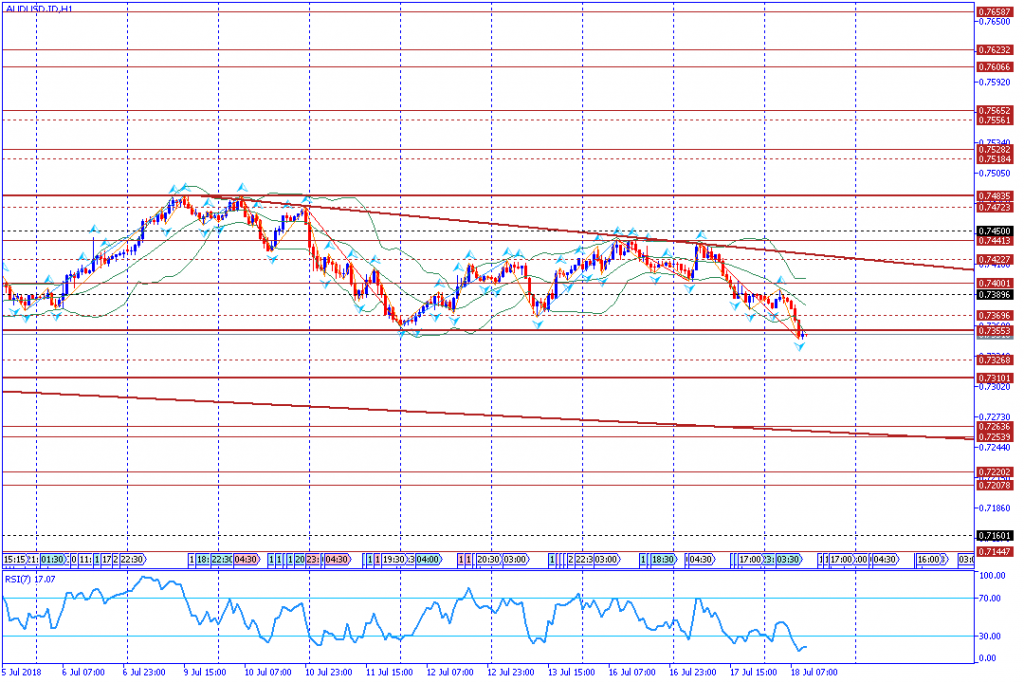1024x683 pixels.
Task: Select the 0.73696 price level label
Action: tap(995, 315)
